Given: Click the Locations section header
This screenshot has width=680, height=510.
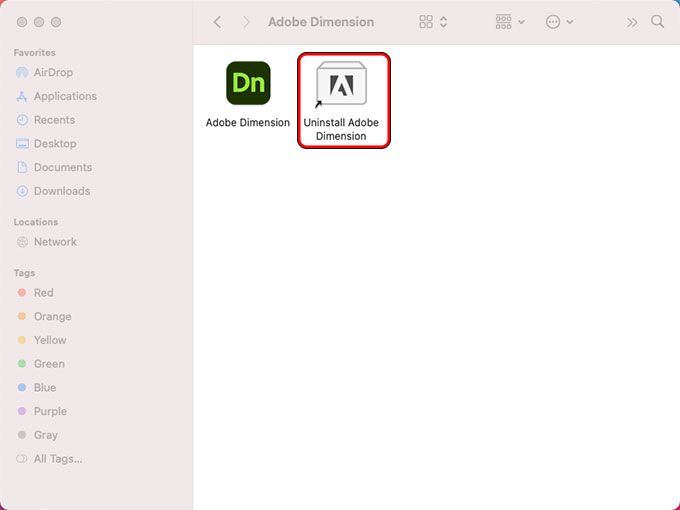Looking at the screenshot, I should [36, 222].
